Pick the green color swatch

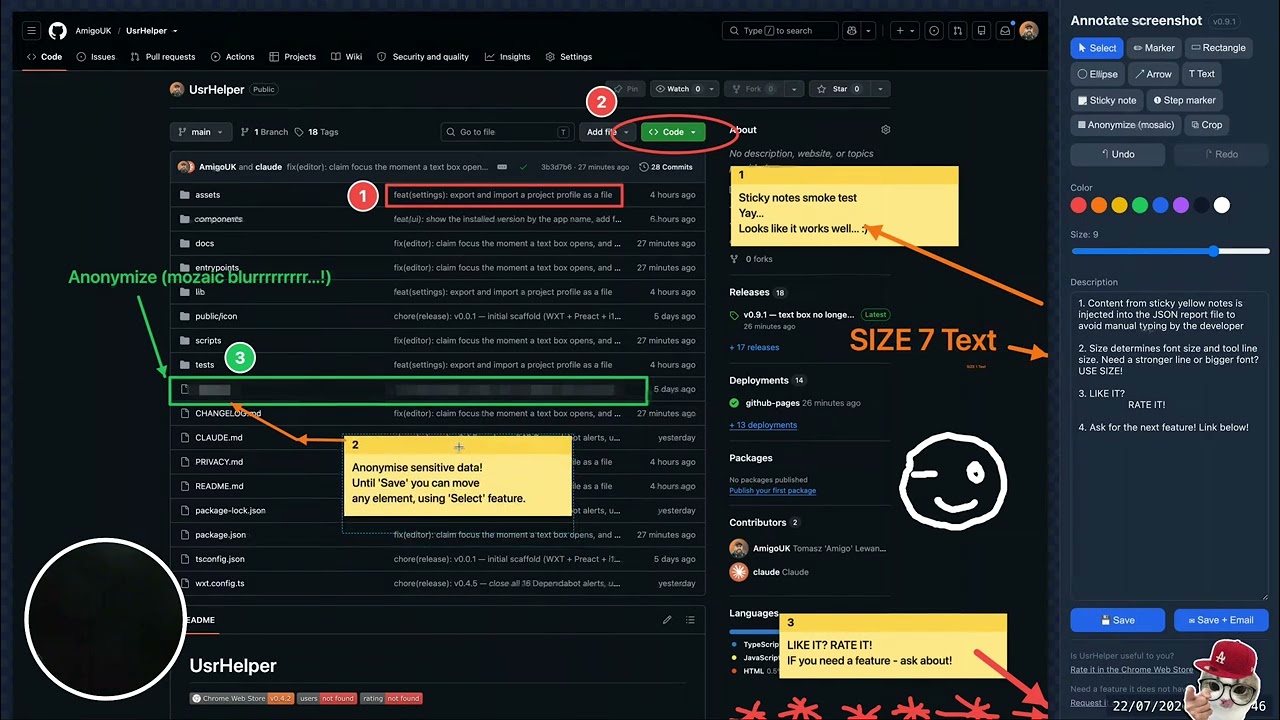[x=1140, y=205]
